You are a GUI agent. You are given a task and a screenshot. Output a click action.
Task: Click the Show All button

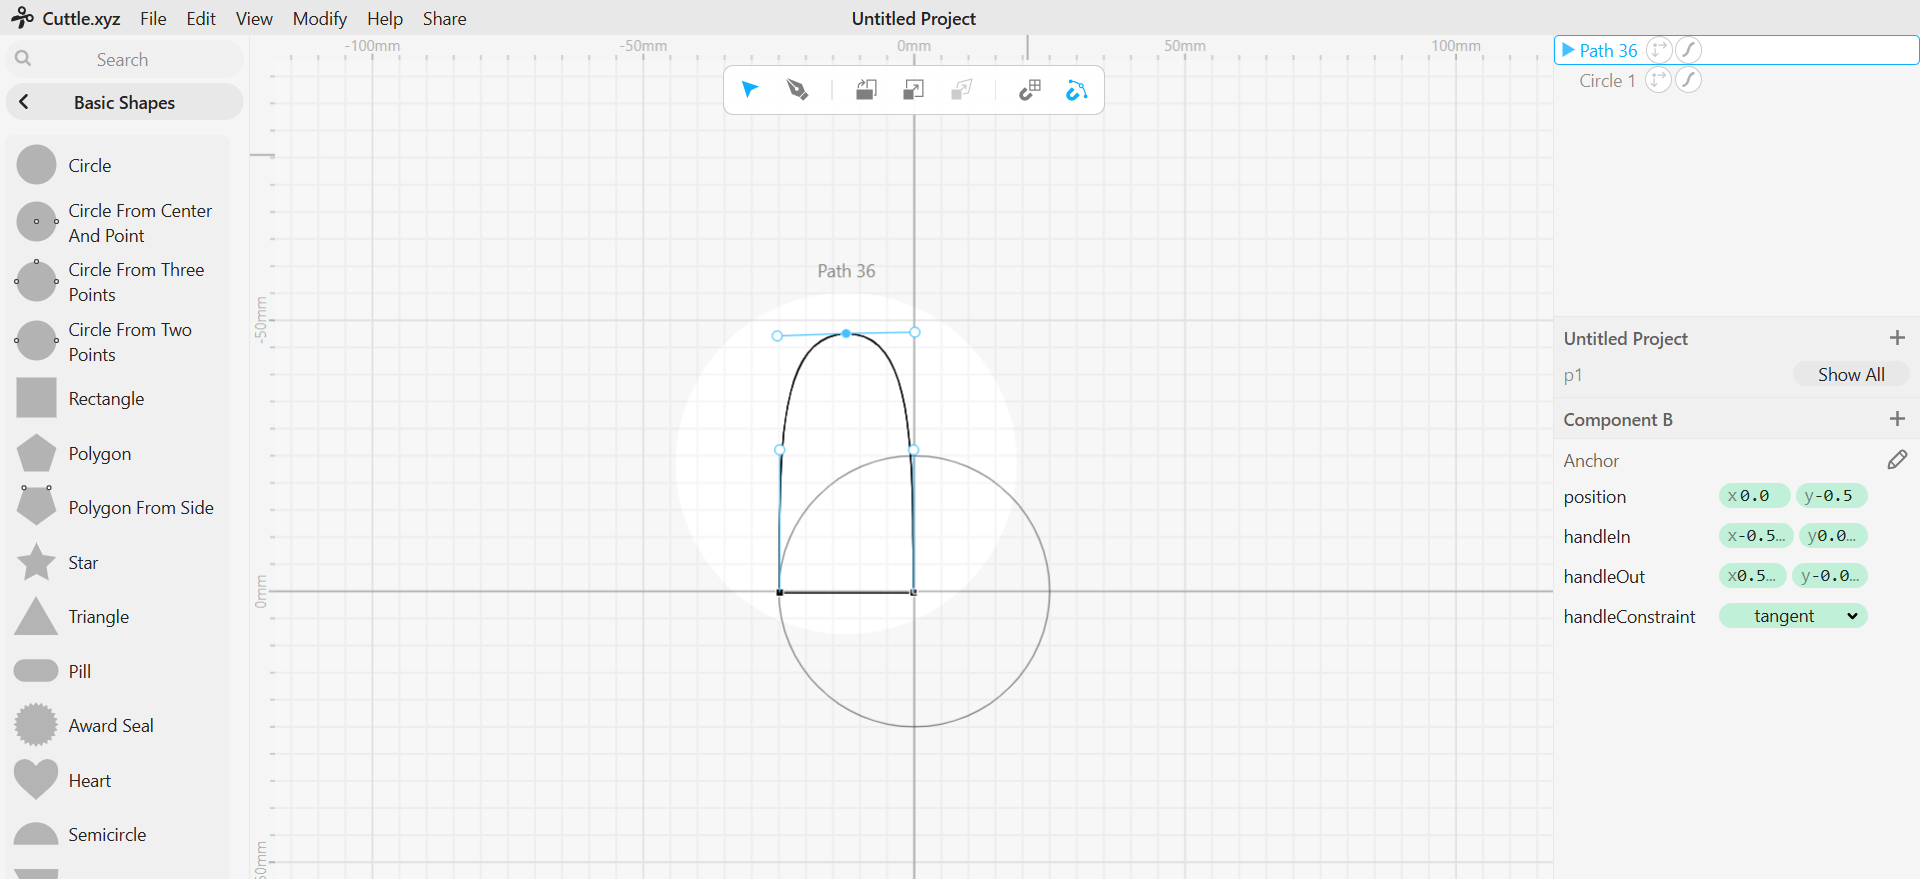tap(1851, 374)
